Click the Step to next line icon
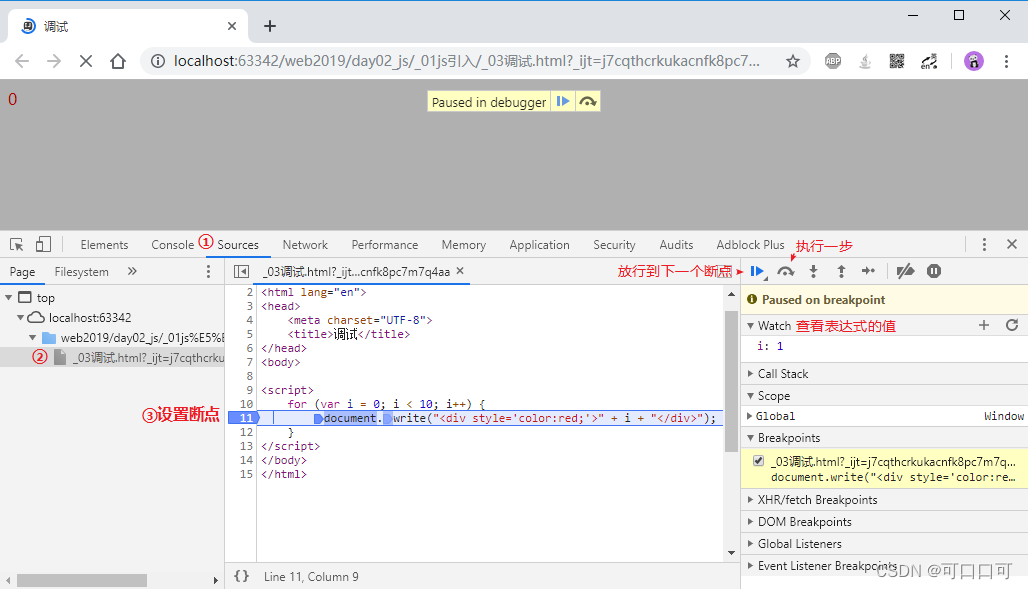 coord(869,271)
